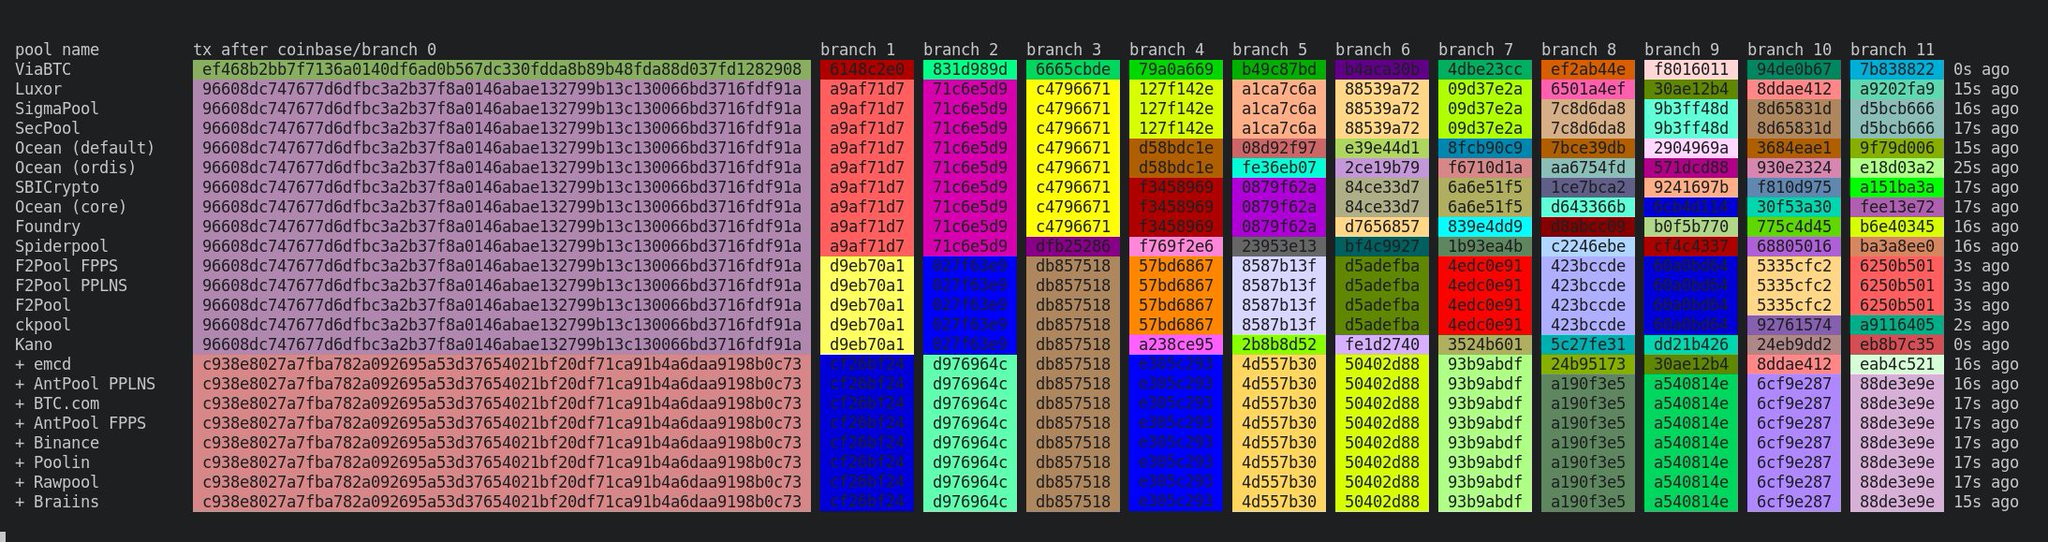
Task: Click the pink f769f2e6 hash cell
Action: (x=1176, y=247)
